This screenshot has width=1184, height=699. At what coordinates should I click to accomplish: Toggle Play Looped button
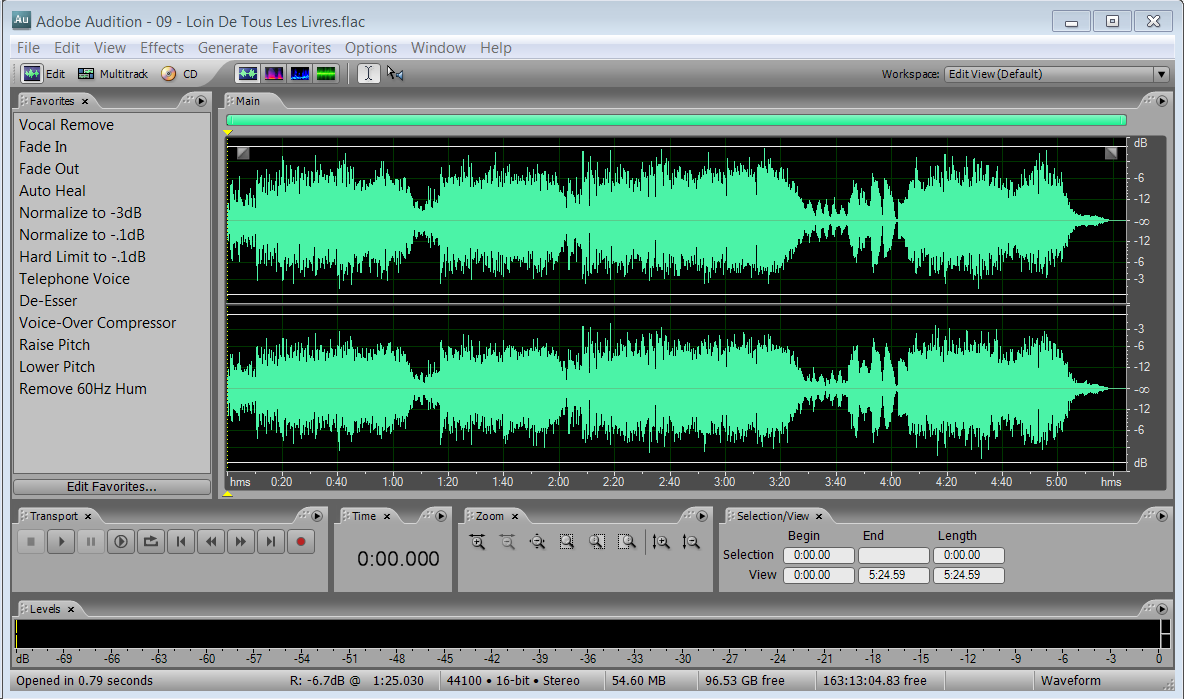tap(151, 541)
